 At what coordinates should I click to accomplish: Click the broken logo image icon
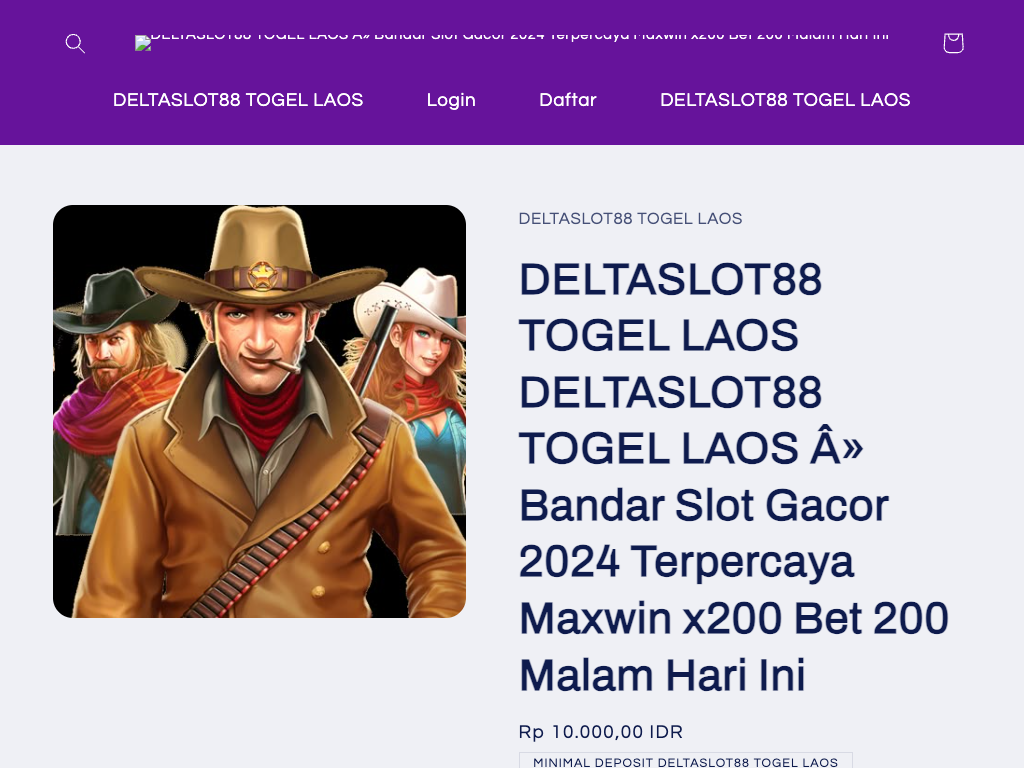(x=143, y=43)
